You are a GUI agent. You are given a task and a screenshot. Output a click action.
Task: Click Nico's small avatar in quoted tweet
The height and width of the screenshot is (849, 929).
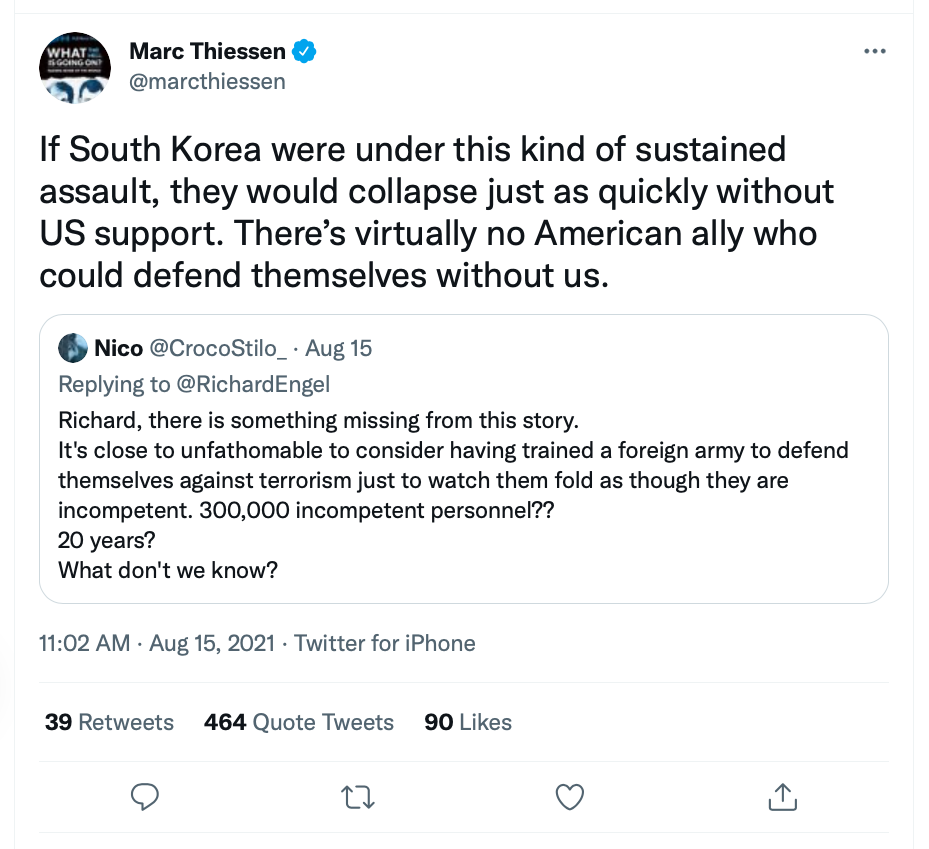pyautogui.click(x=73, y=348)
